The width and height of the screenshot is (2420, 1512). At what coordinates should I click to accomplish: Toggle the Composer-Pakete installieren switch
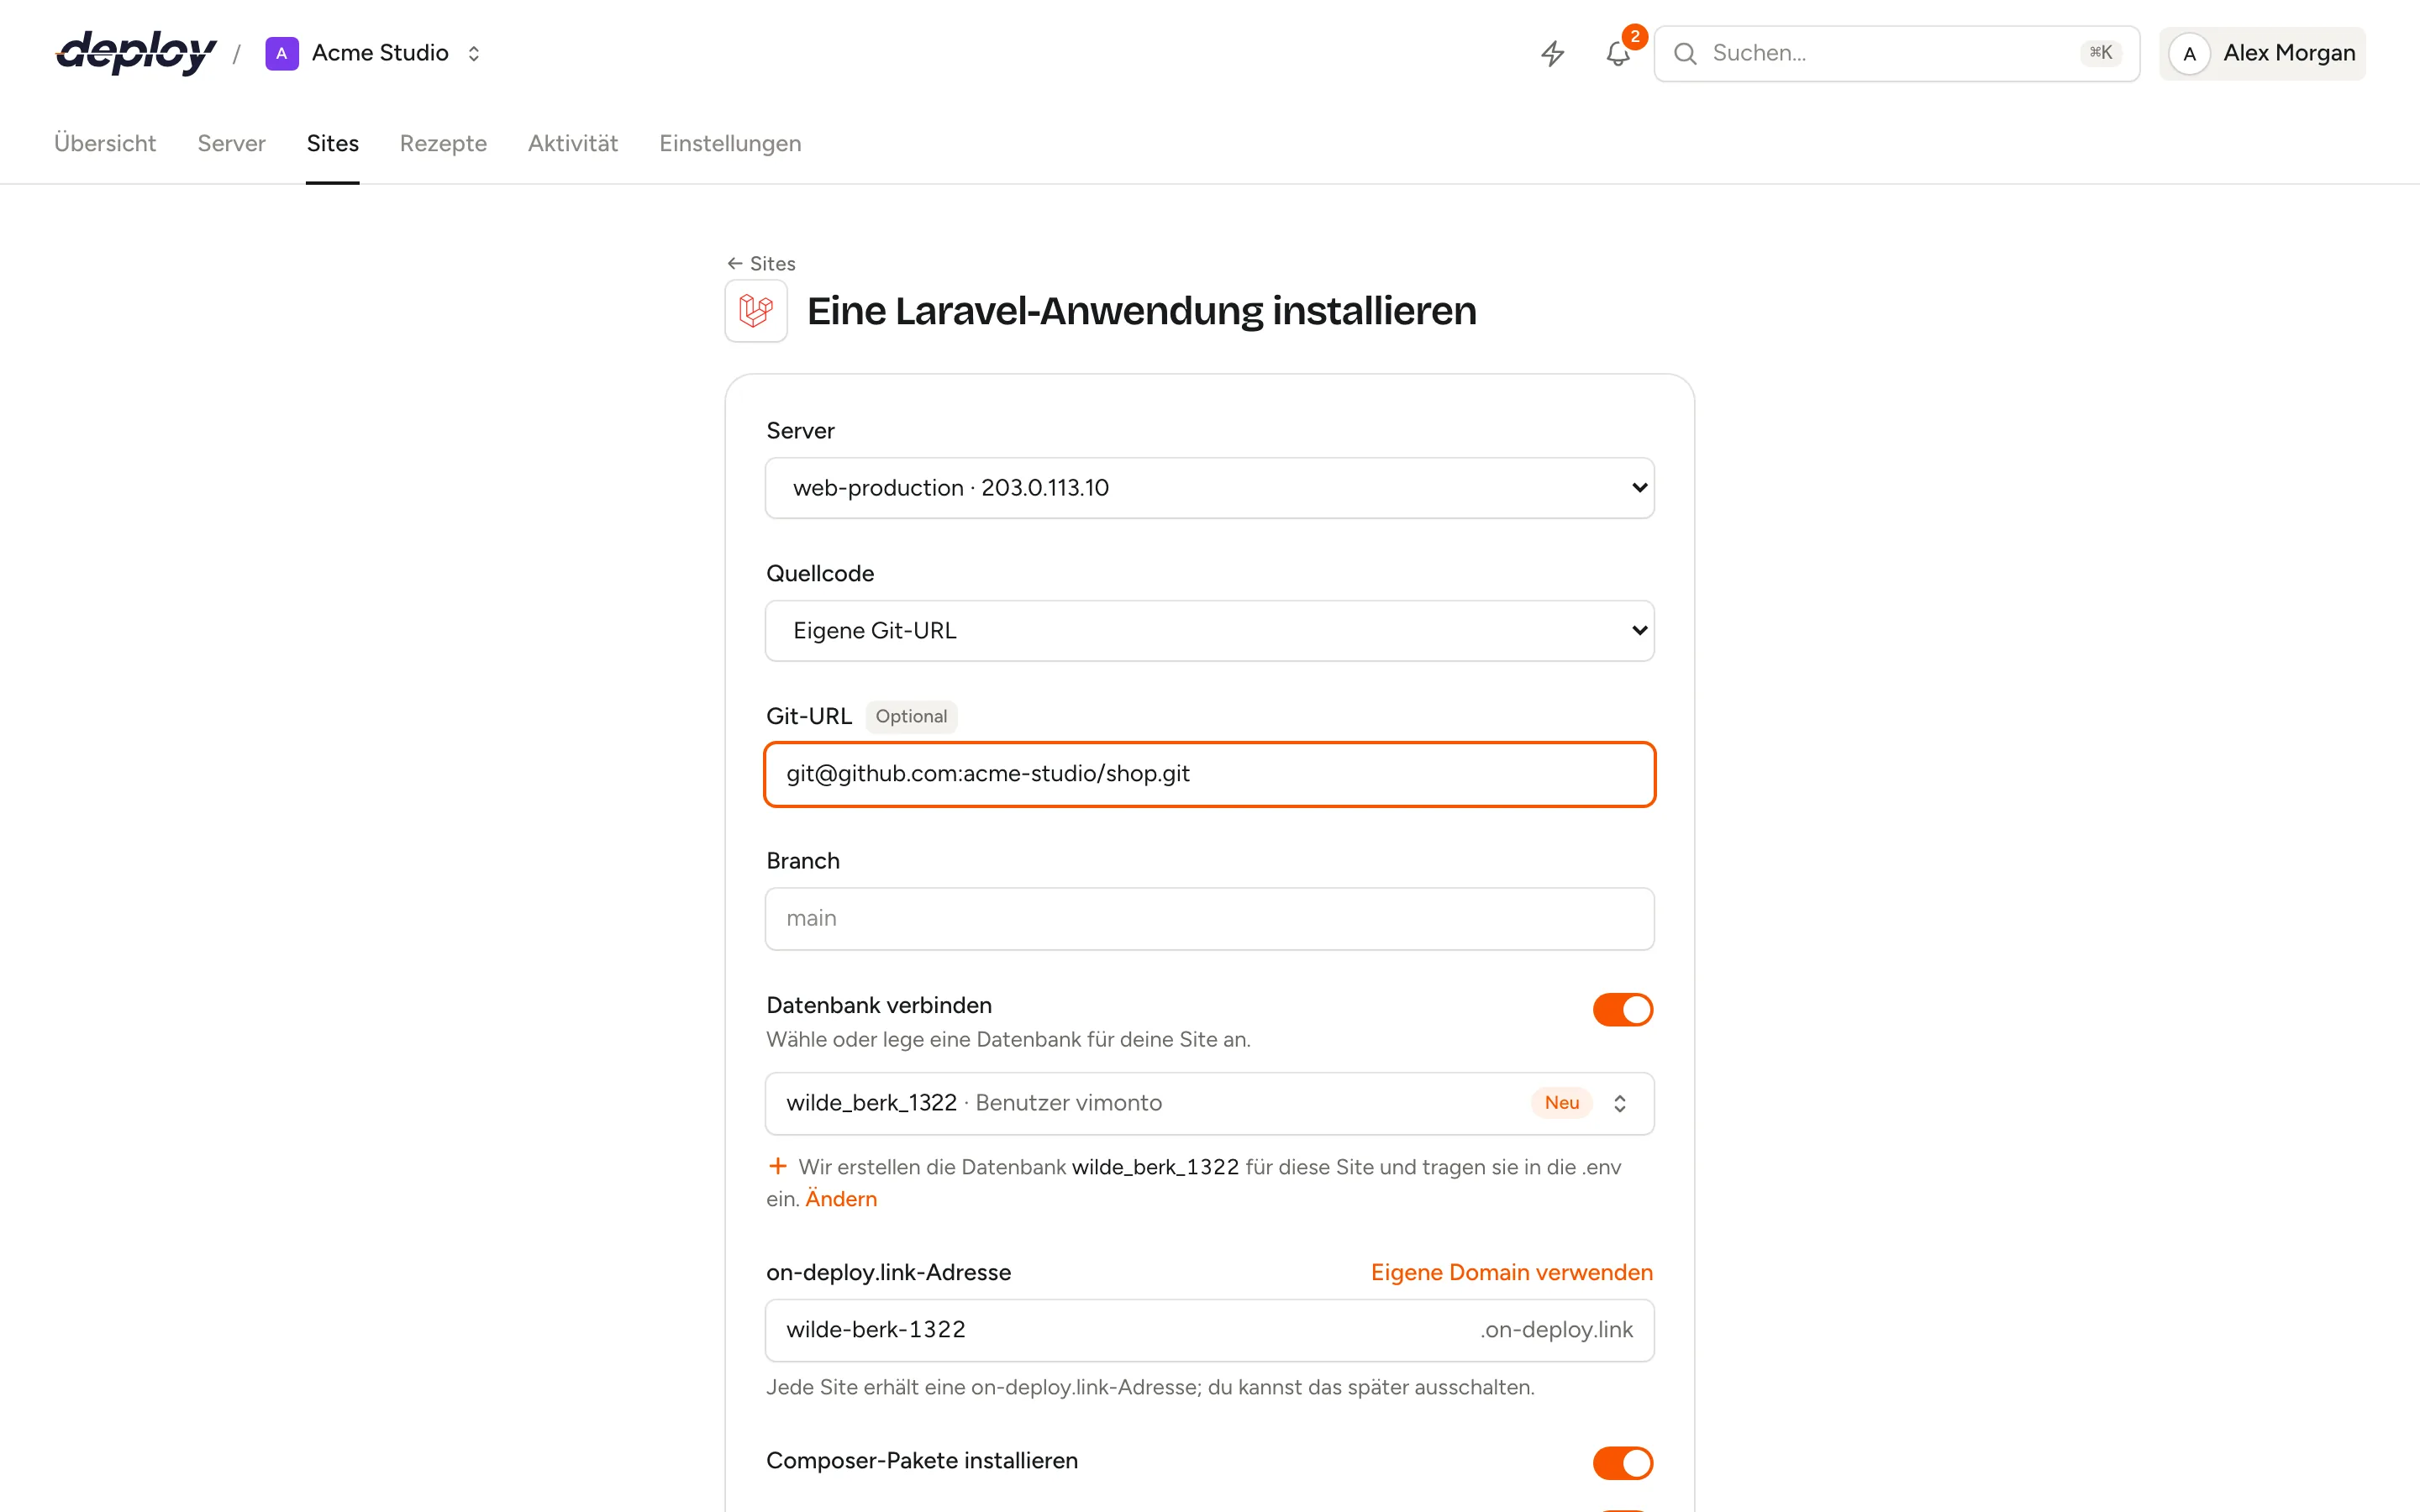pos(1622,1462)
